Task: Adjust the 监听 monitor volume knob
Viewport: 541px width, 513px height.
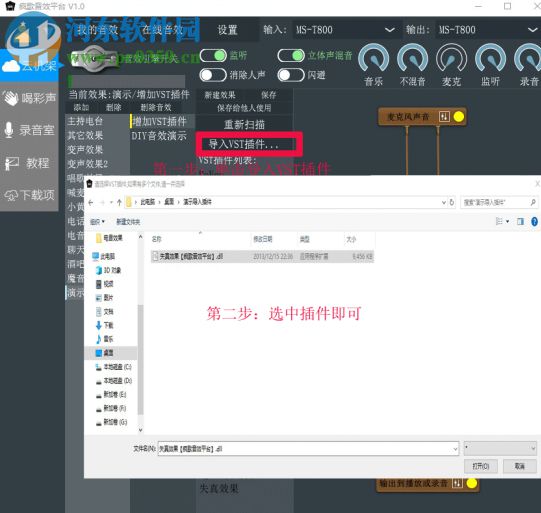Action: (x=490, y=59)
